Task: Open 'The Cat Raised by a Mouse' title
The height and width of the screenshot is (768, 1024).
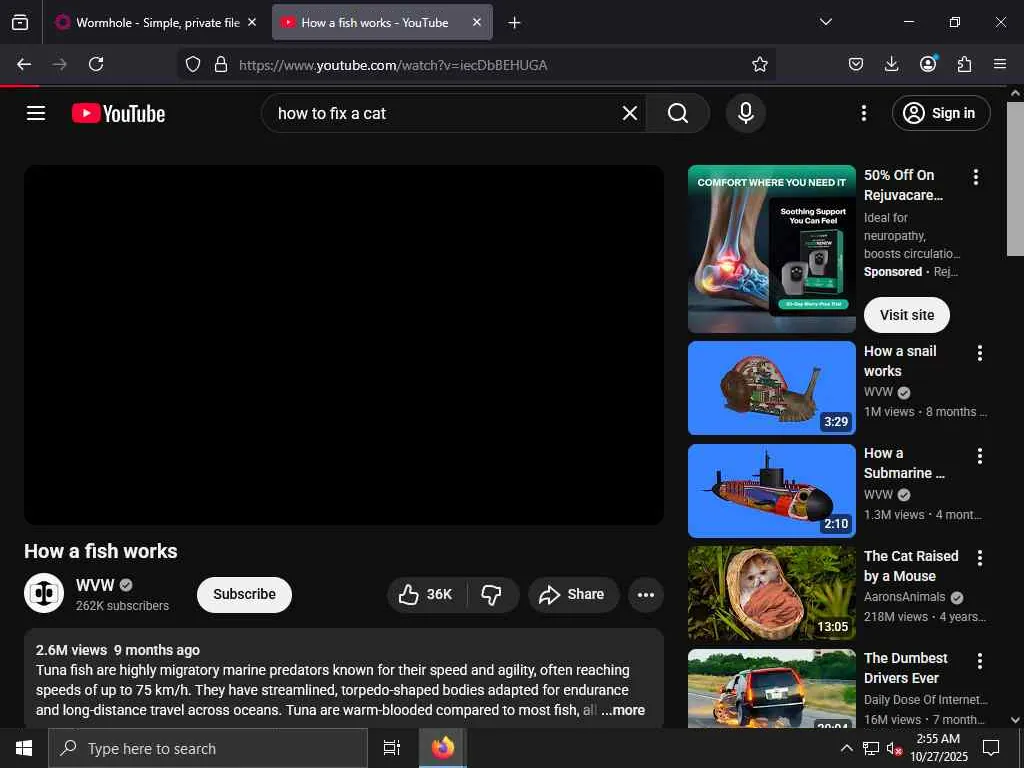Action: [x=911, y=566]
